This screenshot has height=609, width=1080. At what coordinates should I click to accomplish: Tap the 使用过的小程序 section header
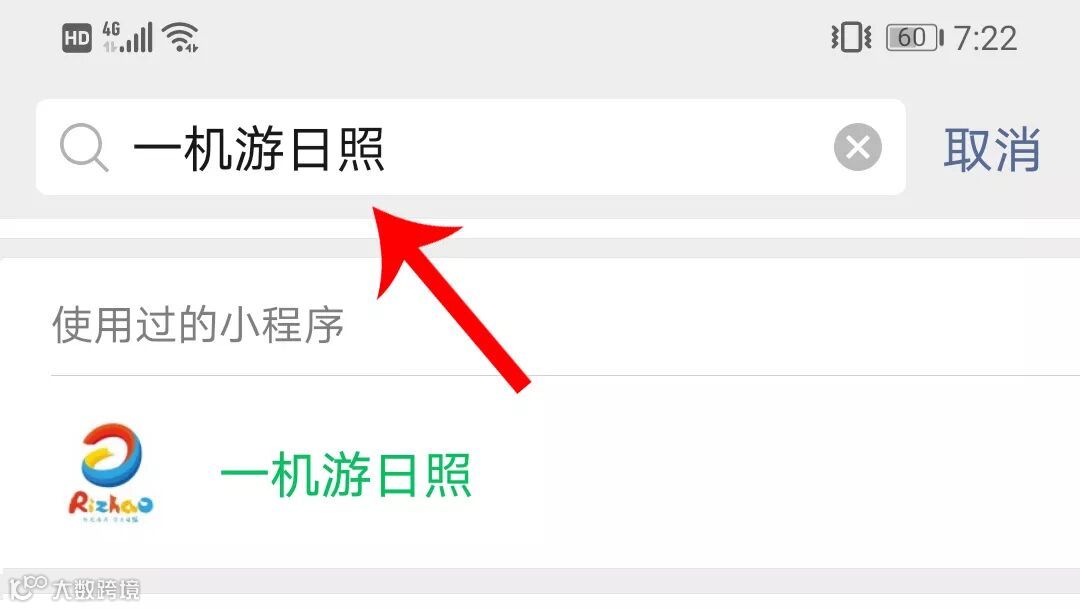click(x=198, y=324)
